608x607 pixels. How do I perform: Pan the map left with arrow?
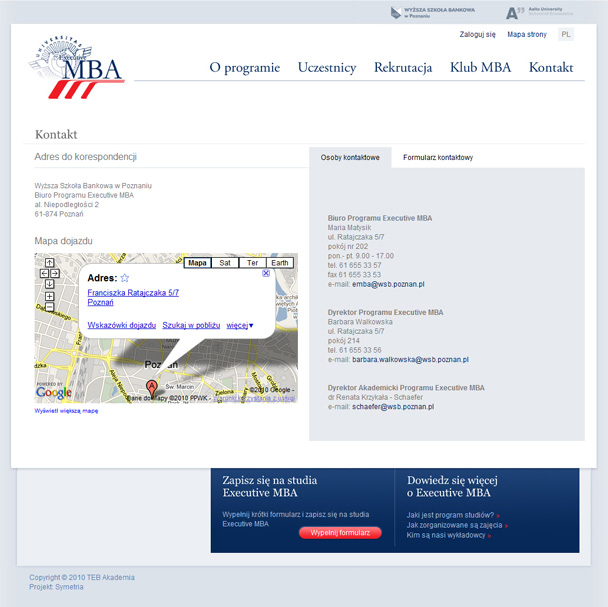44,273
